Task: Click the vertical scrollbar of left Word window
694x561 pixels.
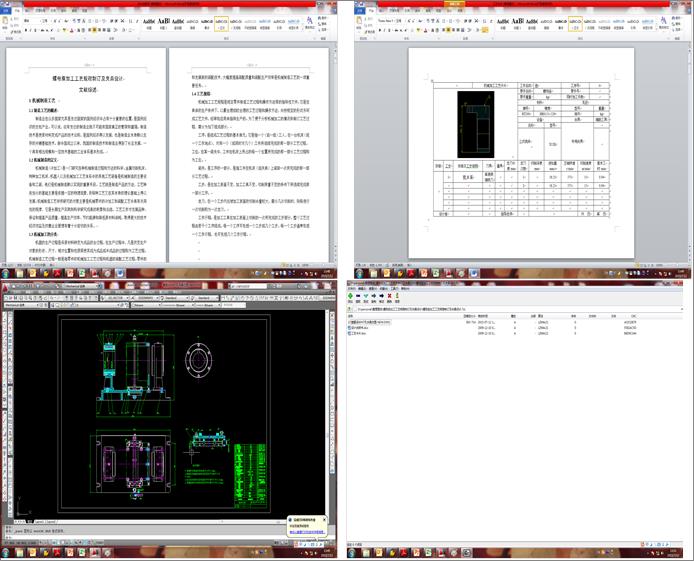Action: (335, 155)
